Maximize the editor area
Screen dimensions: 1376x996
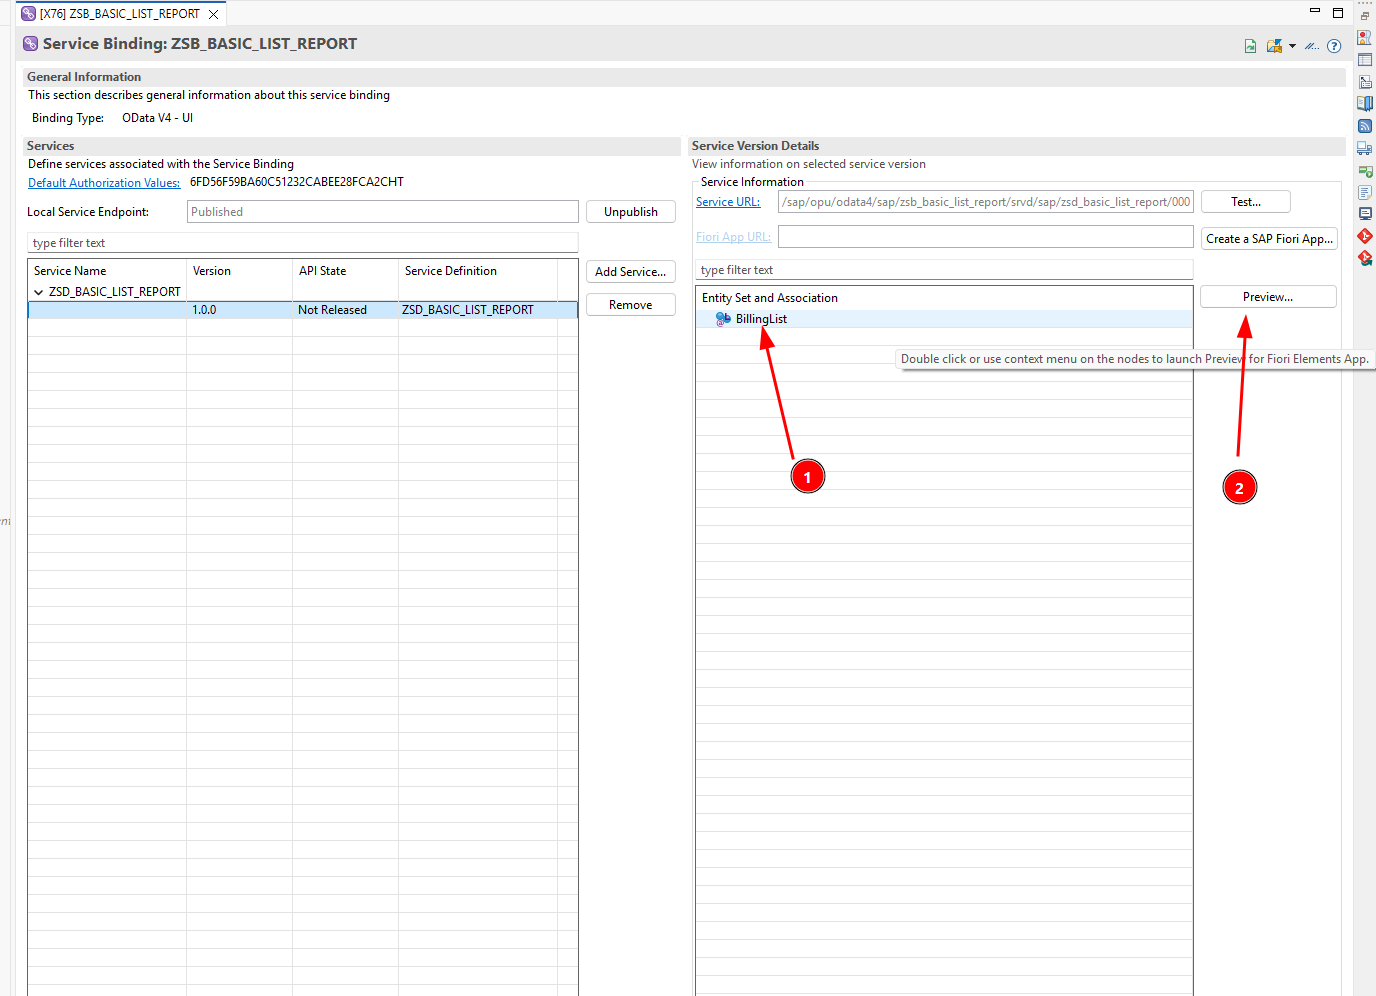click(x=1338, y=13)
